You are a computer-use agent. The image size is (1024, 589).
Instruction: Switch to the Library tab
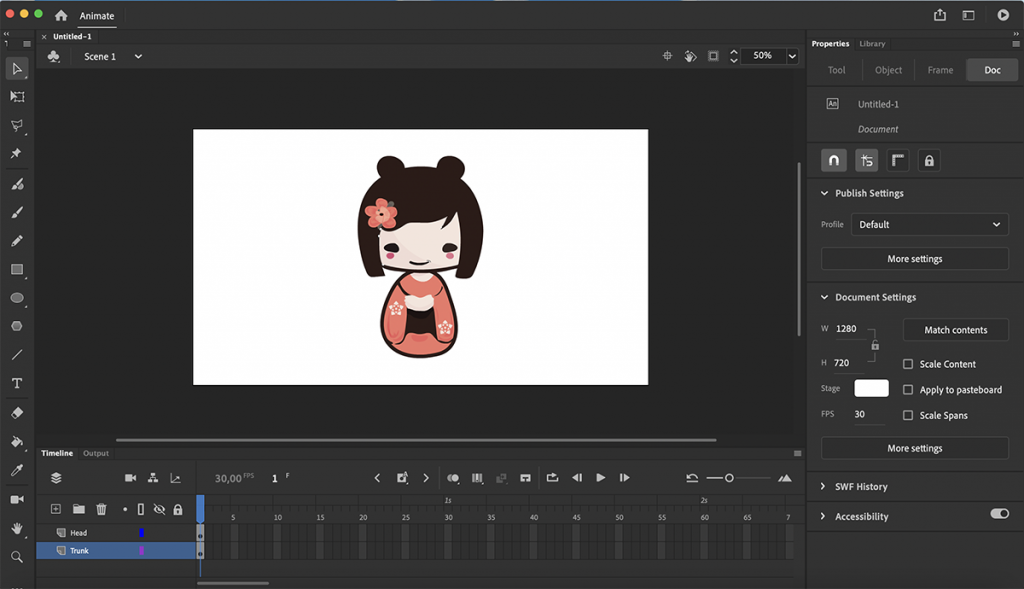coord(872,44)
